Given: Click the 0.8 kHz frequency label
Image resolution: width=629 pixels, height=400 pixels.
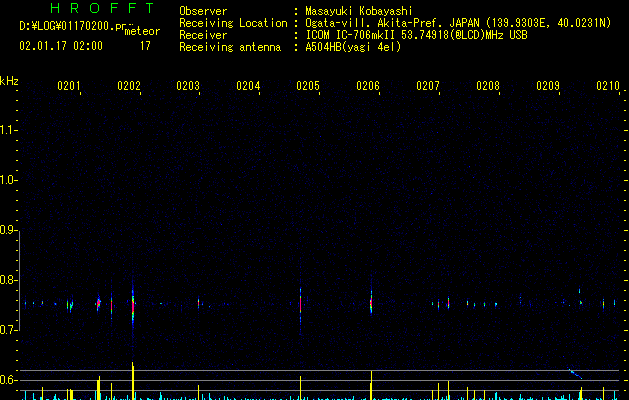Looking at the screenshot, I should coord(7,280).
